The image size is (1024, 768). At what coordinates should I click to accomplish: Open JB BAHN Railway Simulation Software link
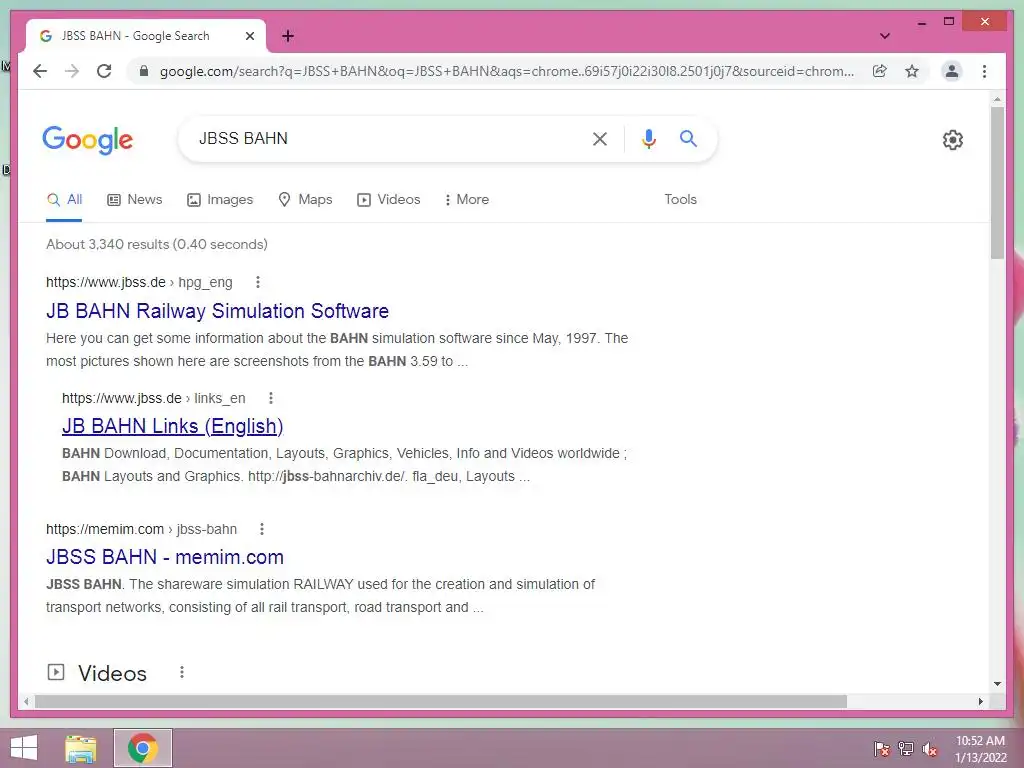(x=217, y=311)
